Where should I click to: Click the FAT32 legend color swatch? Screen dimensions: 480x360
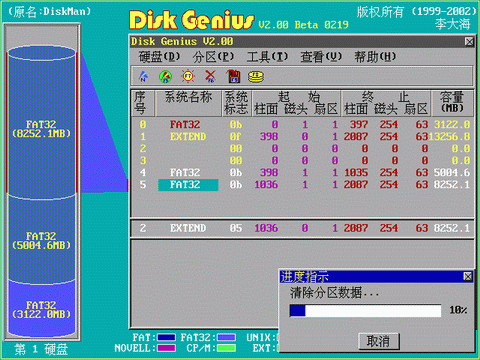point(226,338)
